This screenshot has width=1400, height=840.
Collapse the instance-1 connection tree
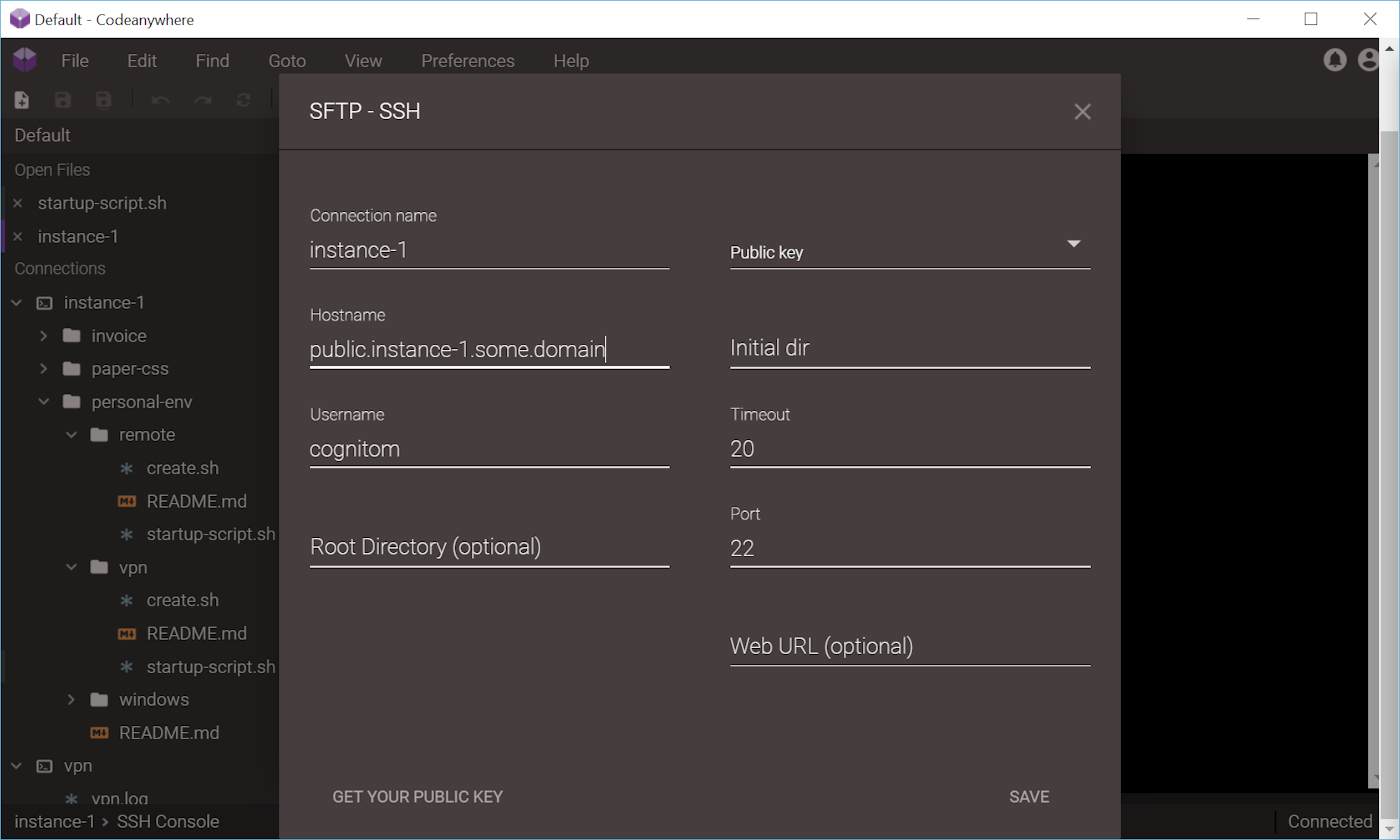(x=17, y=303)
